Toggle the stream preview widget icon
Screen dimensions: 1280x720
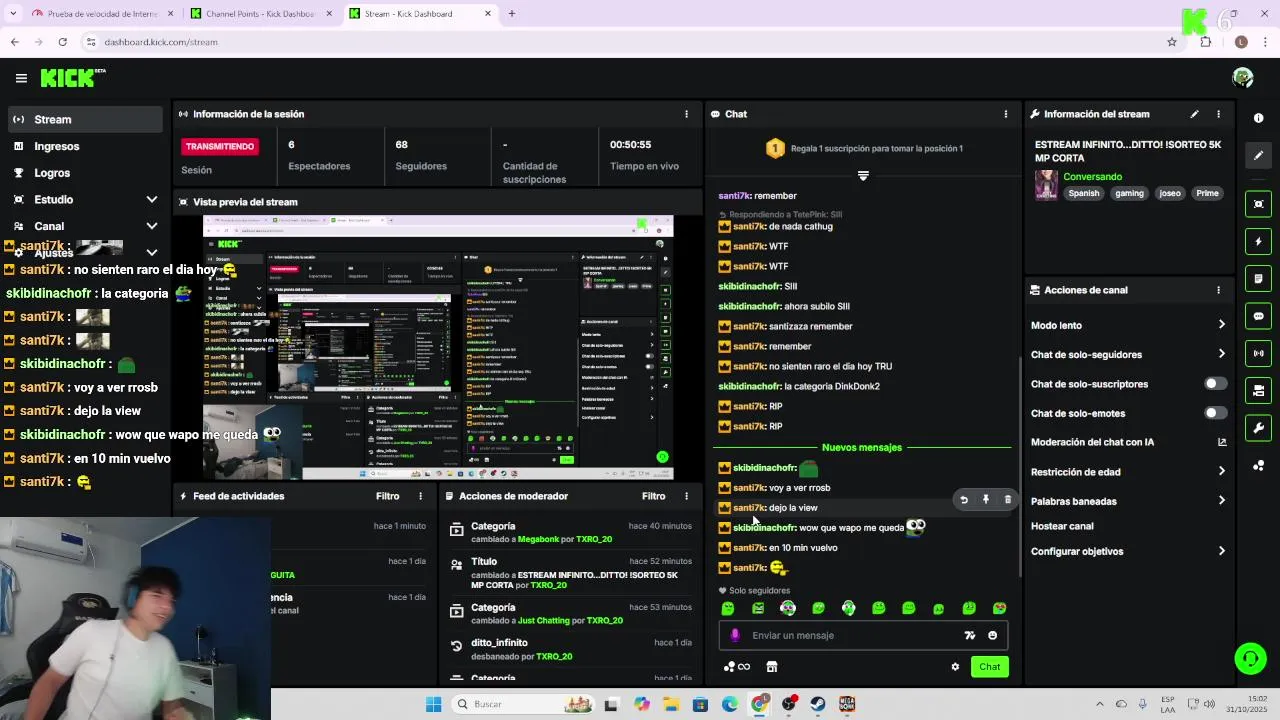1258,204
